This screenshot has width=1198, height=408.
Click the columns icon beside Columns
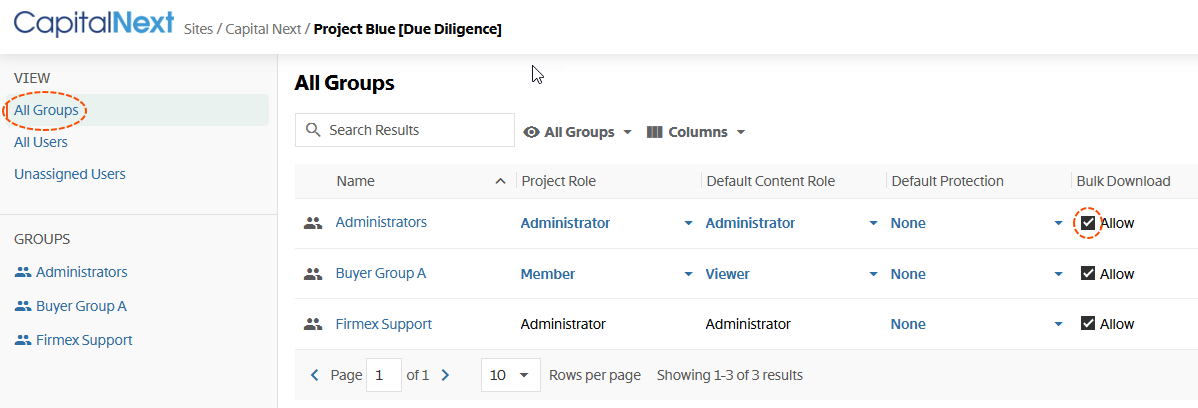(654, 132)
